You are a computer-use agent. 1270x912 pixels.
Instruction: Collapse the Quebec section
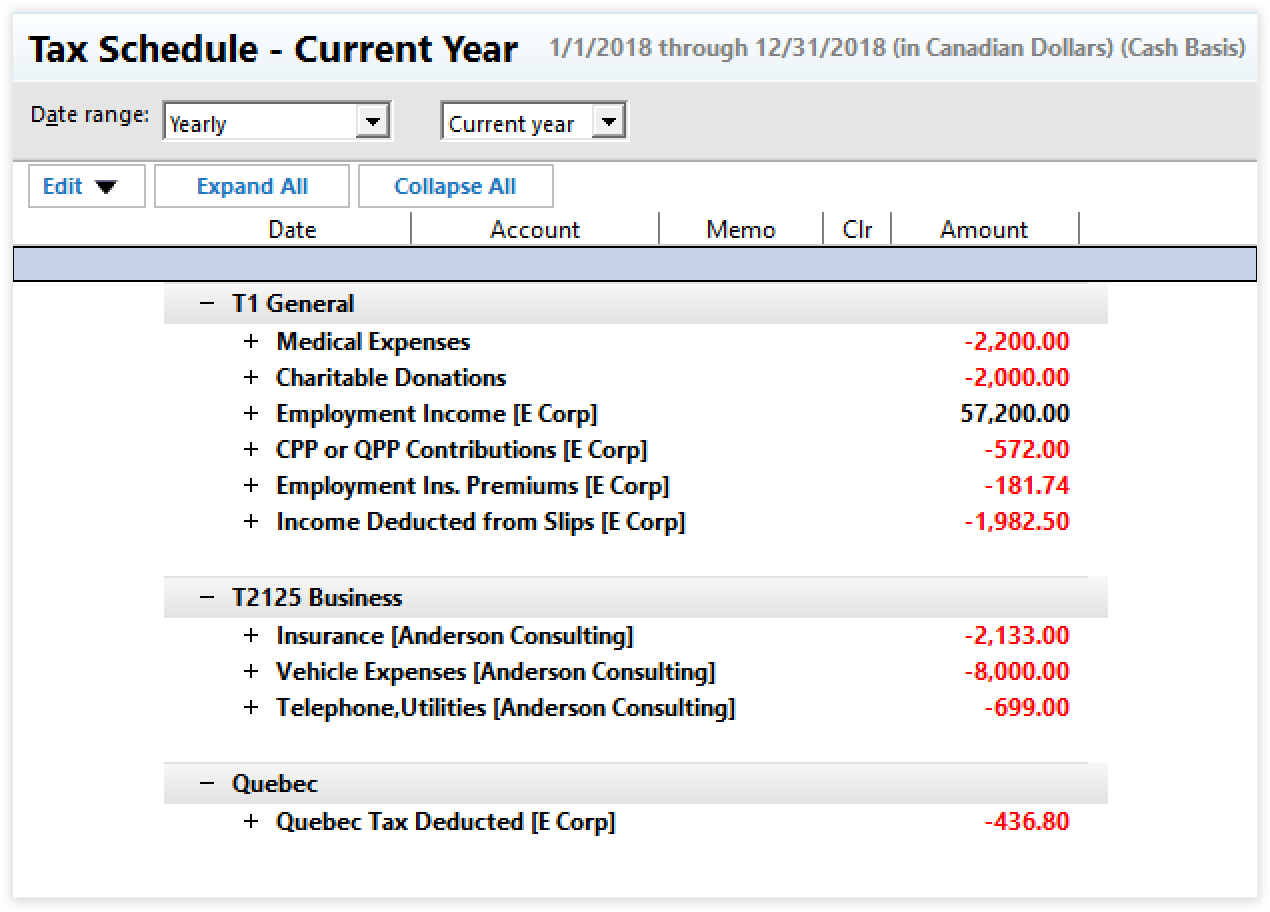pyautogui.click(x=207, y=783)
